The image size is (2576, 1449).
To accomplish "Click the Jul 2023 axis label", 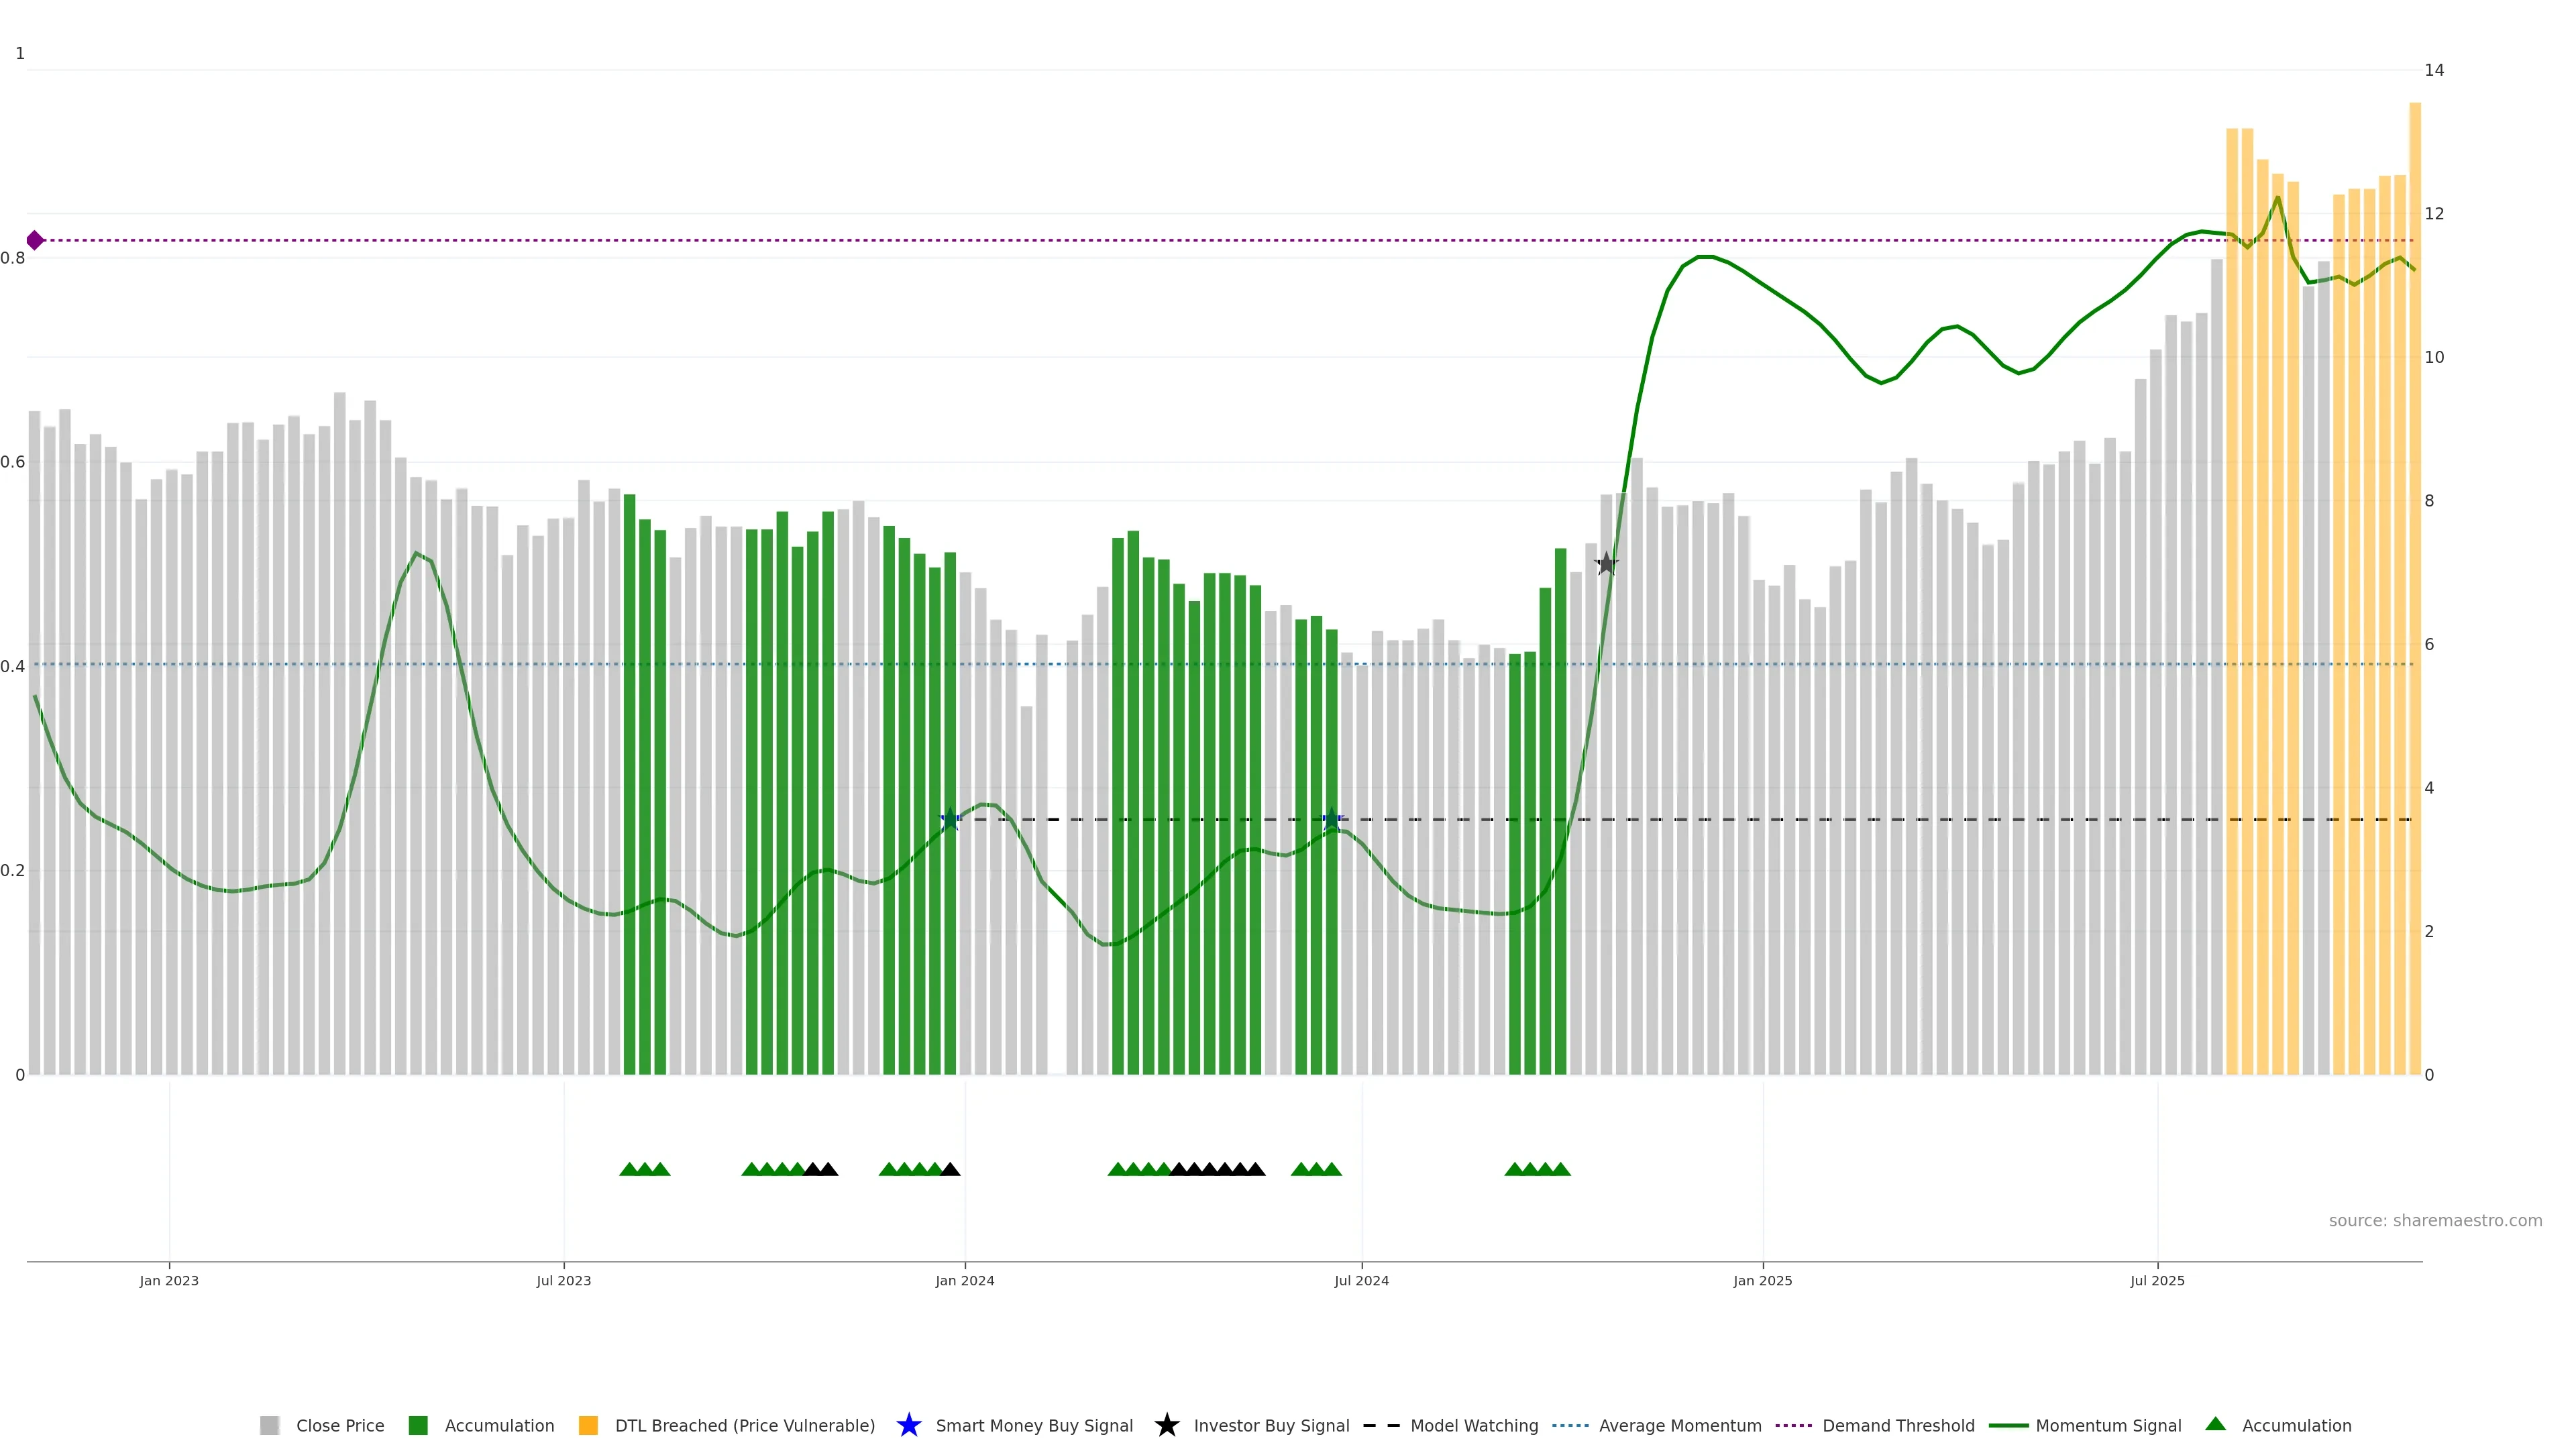I will (563, 1280).
